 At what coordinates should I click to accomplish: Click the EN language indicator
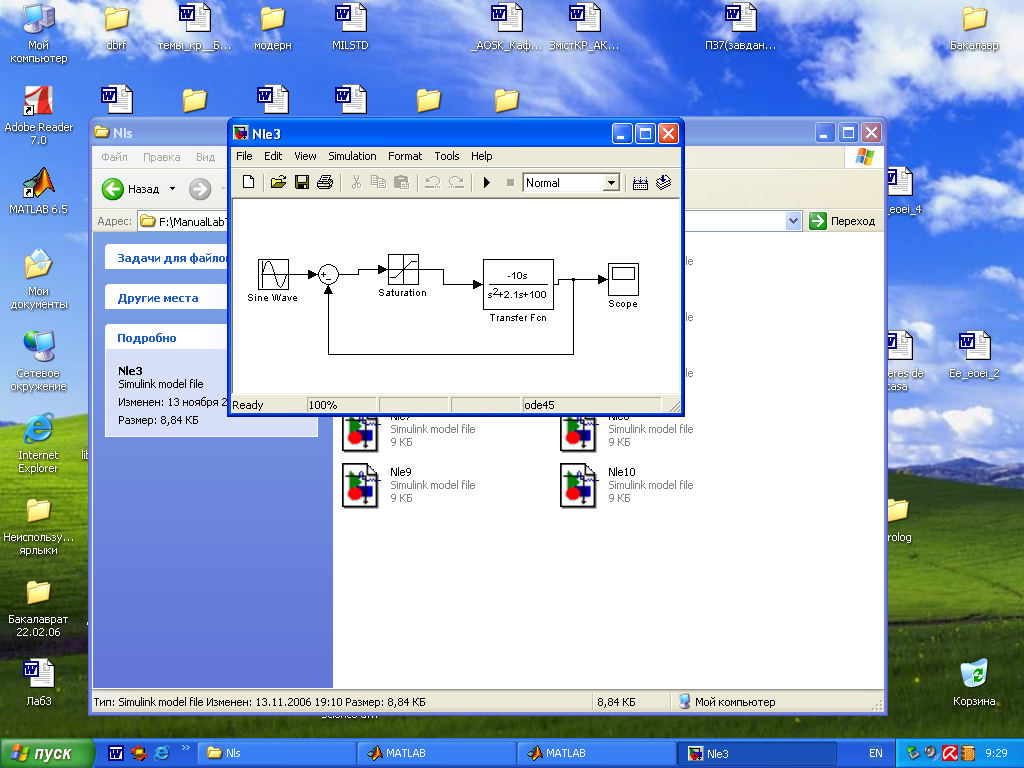pyautogui.click(x=876, y=754)
